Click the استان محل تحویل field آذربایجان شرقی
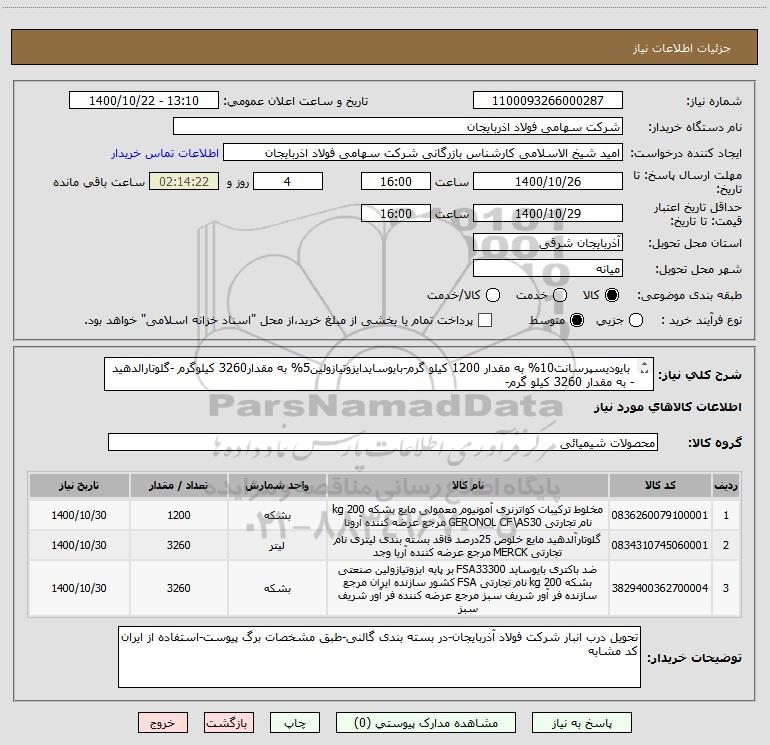 coord(548,242)
